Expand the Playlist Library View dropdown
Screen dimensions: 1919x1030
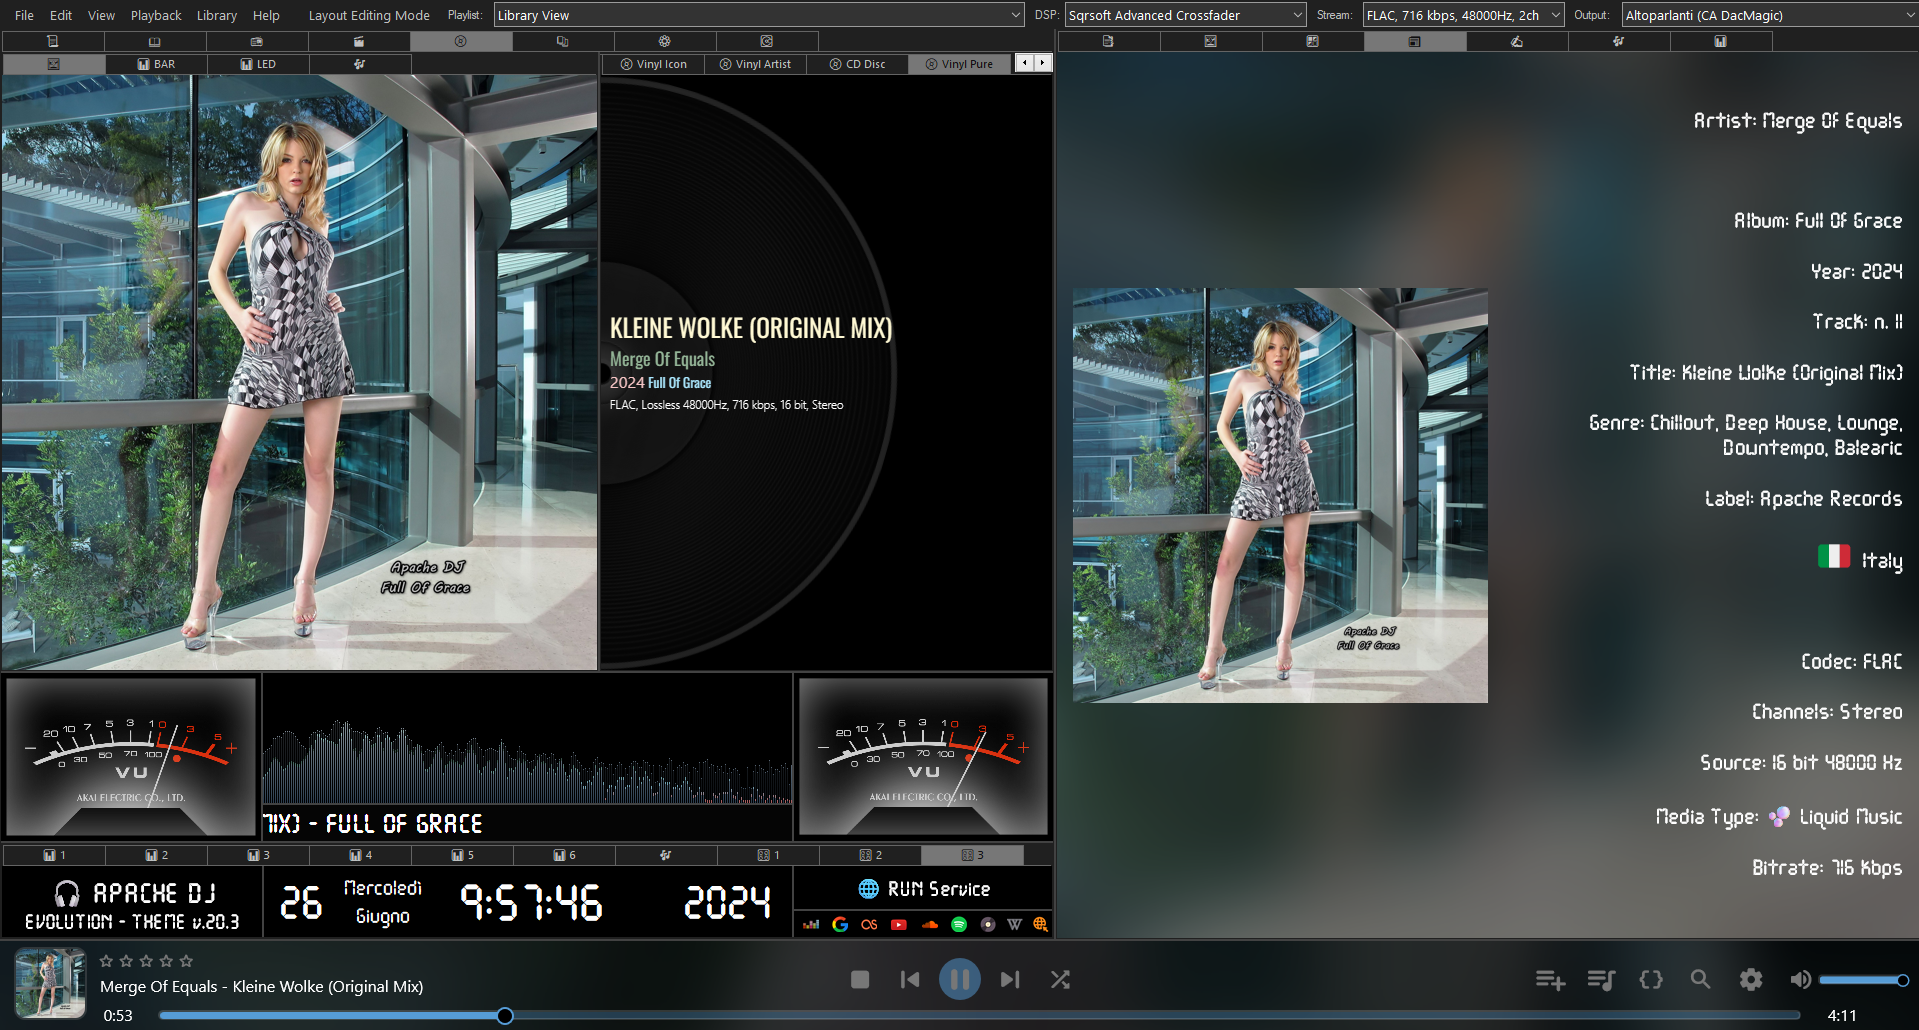point(759,15)
